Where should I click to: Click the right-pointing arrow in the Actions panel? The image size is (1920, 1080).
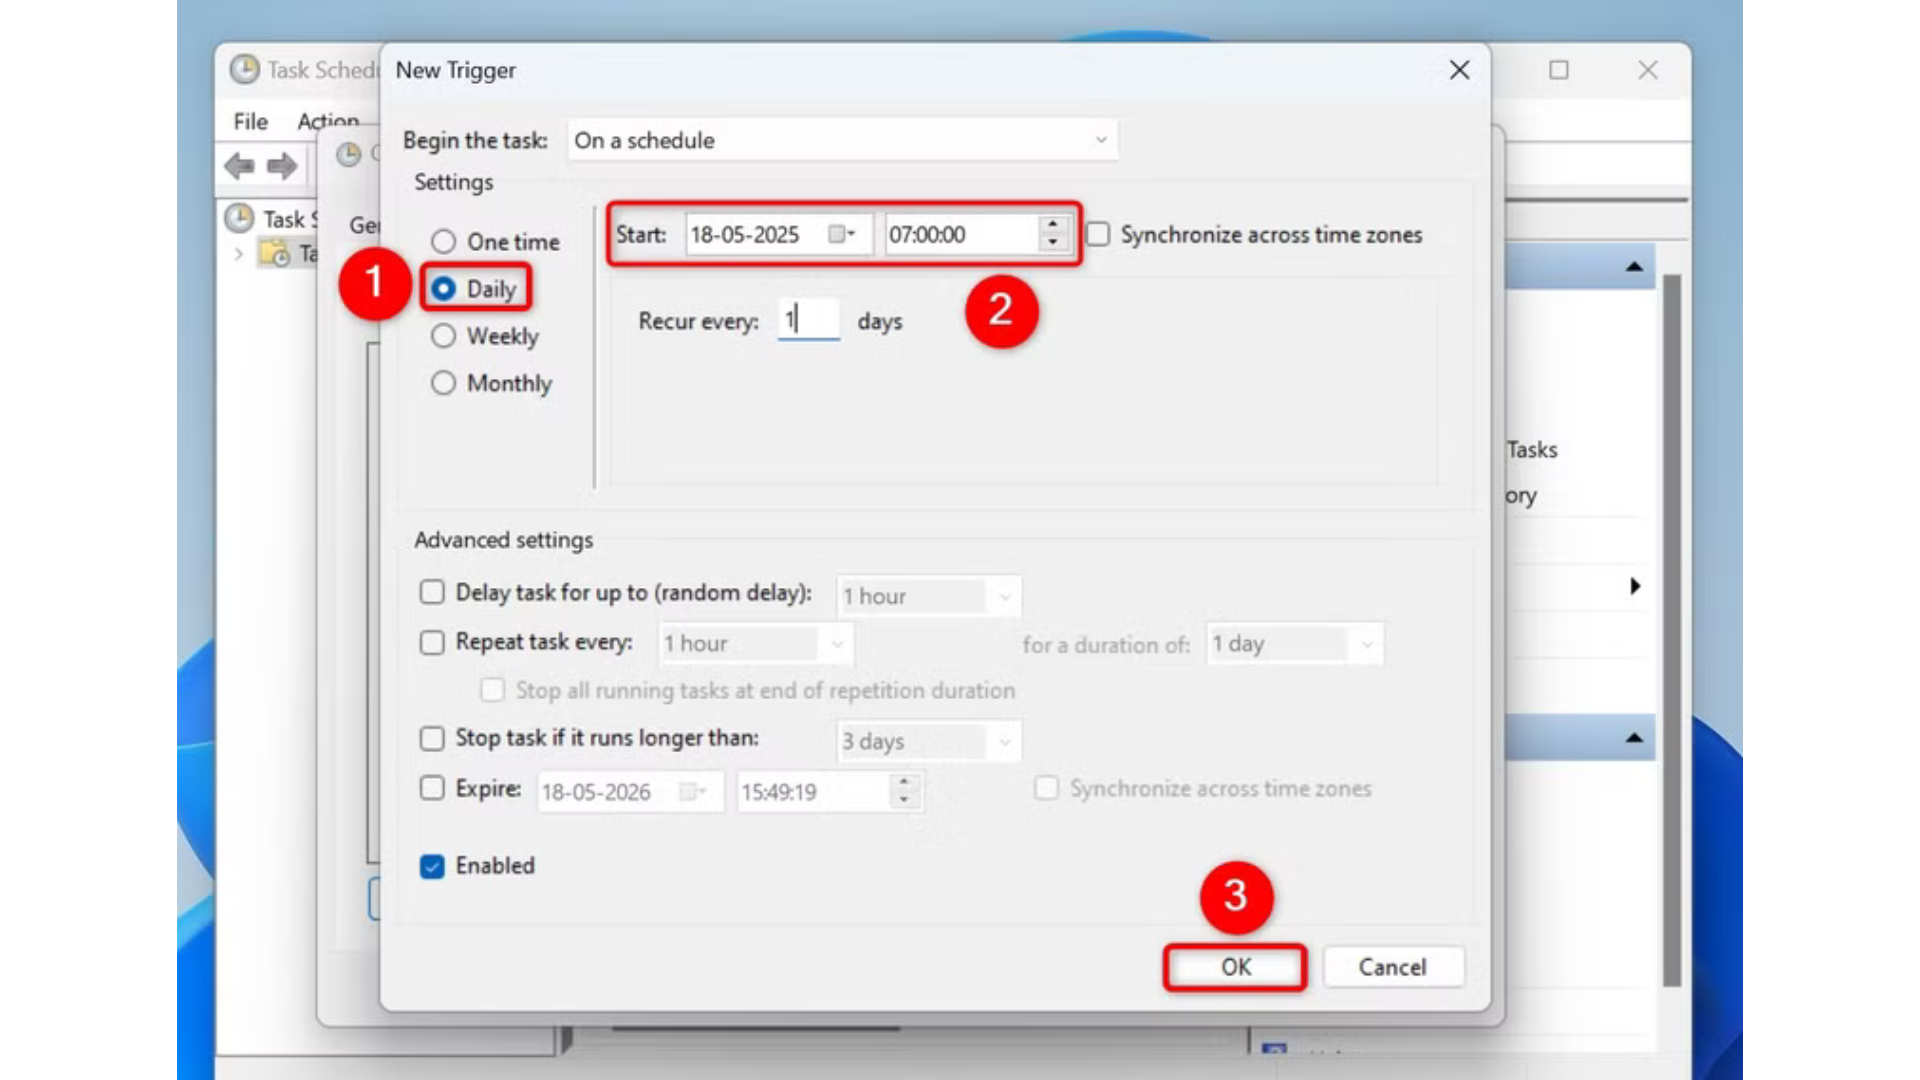(x=1634, y=587)
